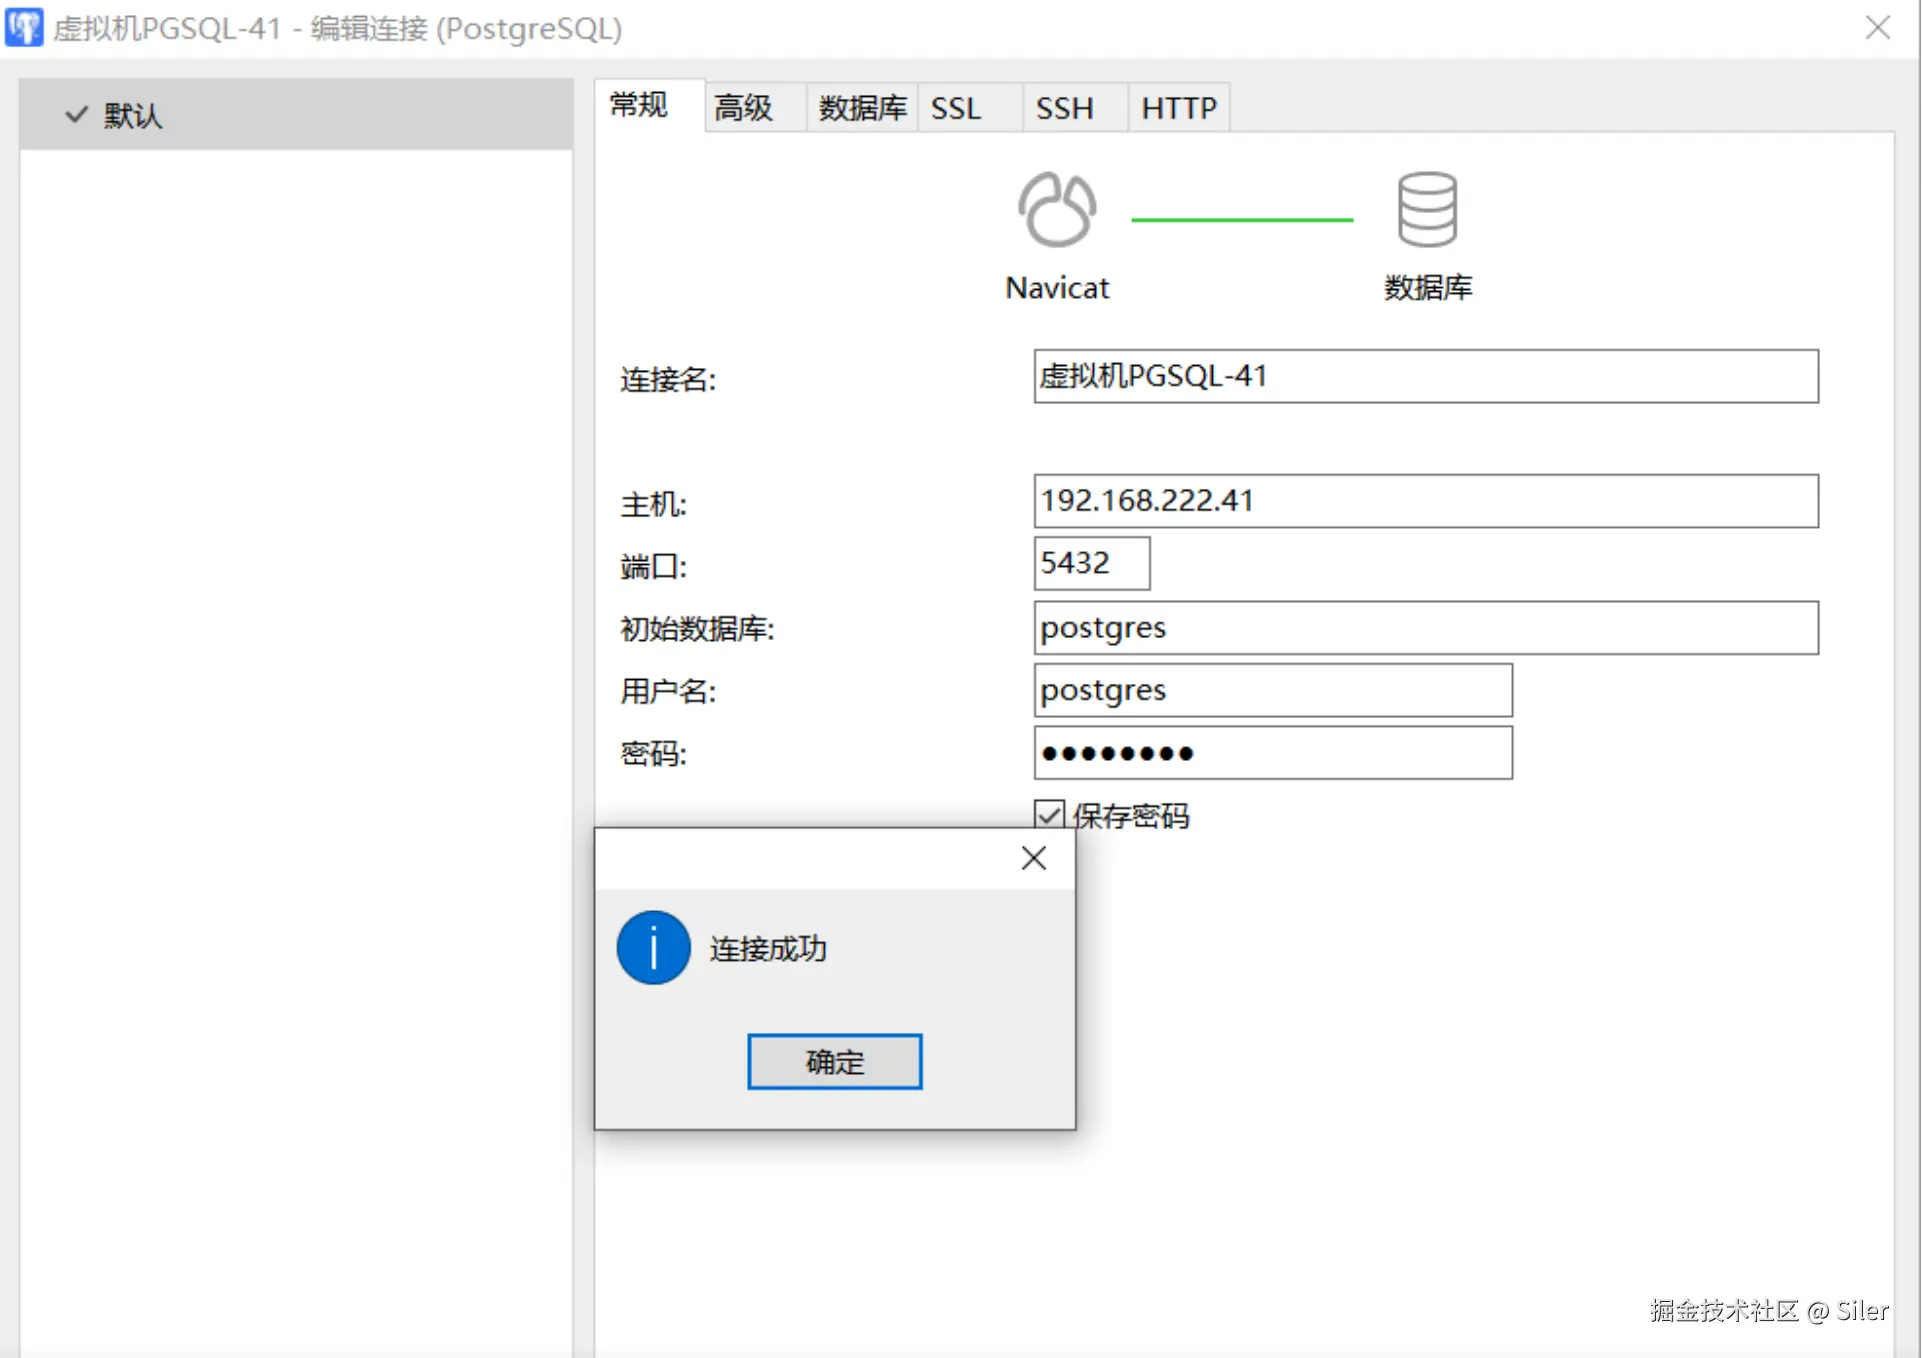Click the blue info icon in dialog
The width and height of the screenshot is (1922, 1358).
[x=652, y=947]
